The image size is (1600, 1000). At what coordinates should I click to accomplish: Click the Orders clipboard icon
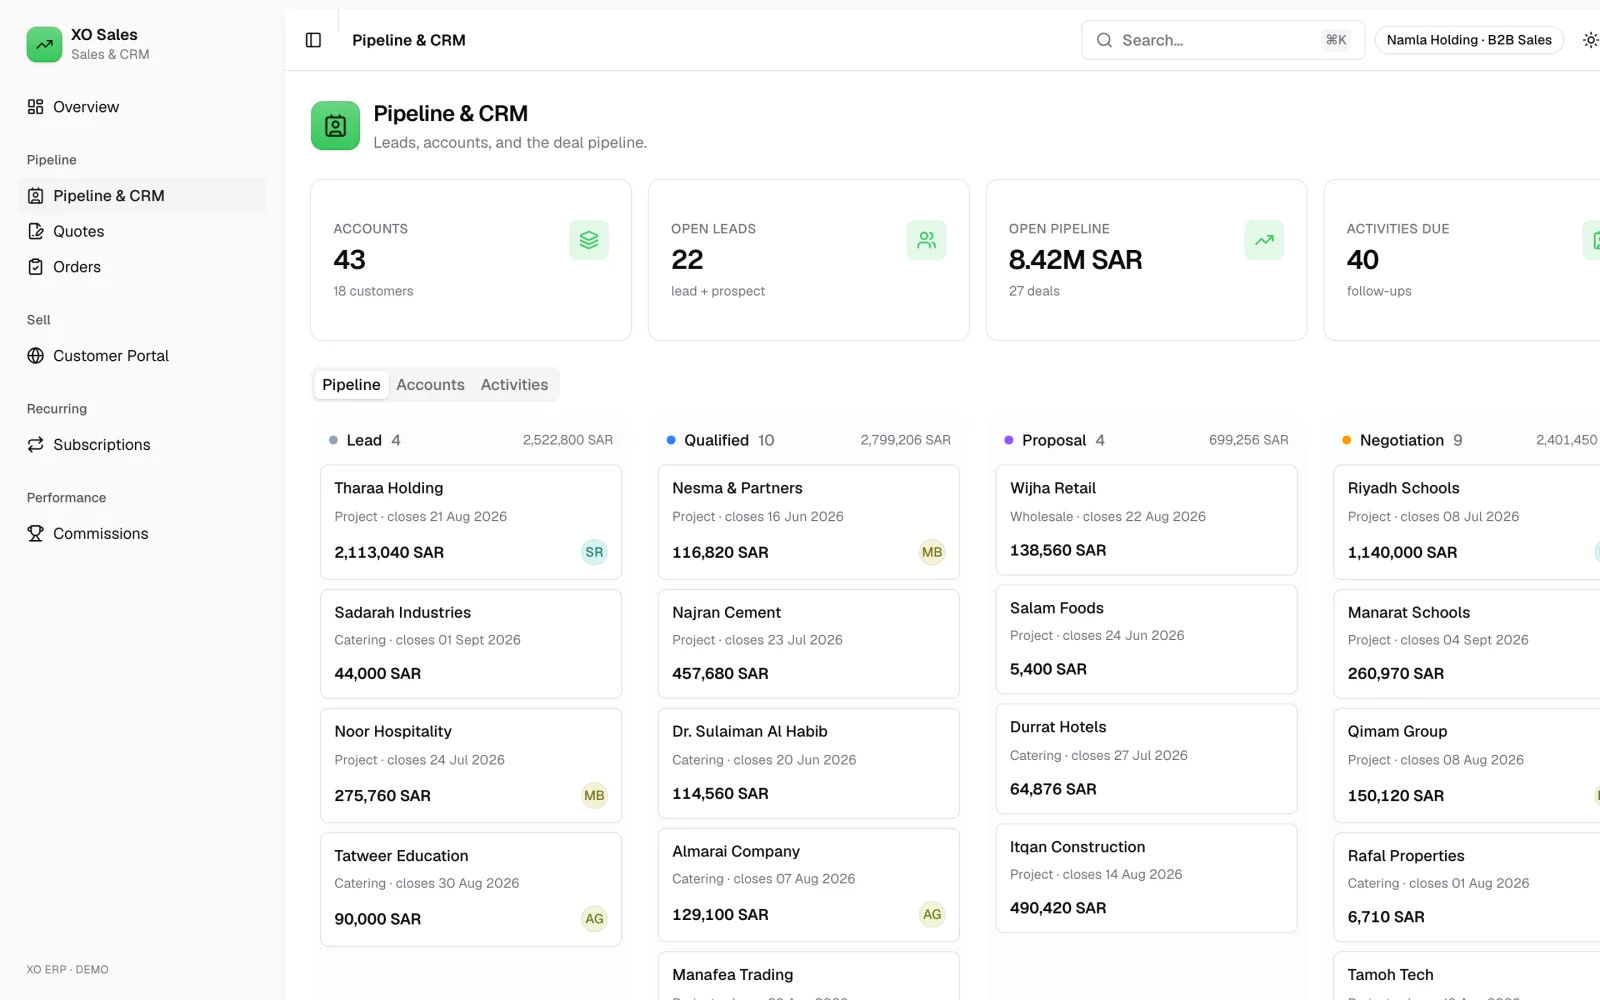click(35, 267)
